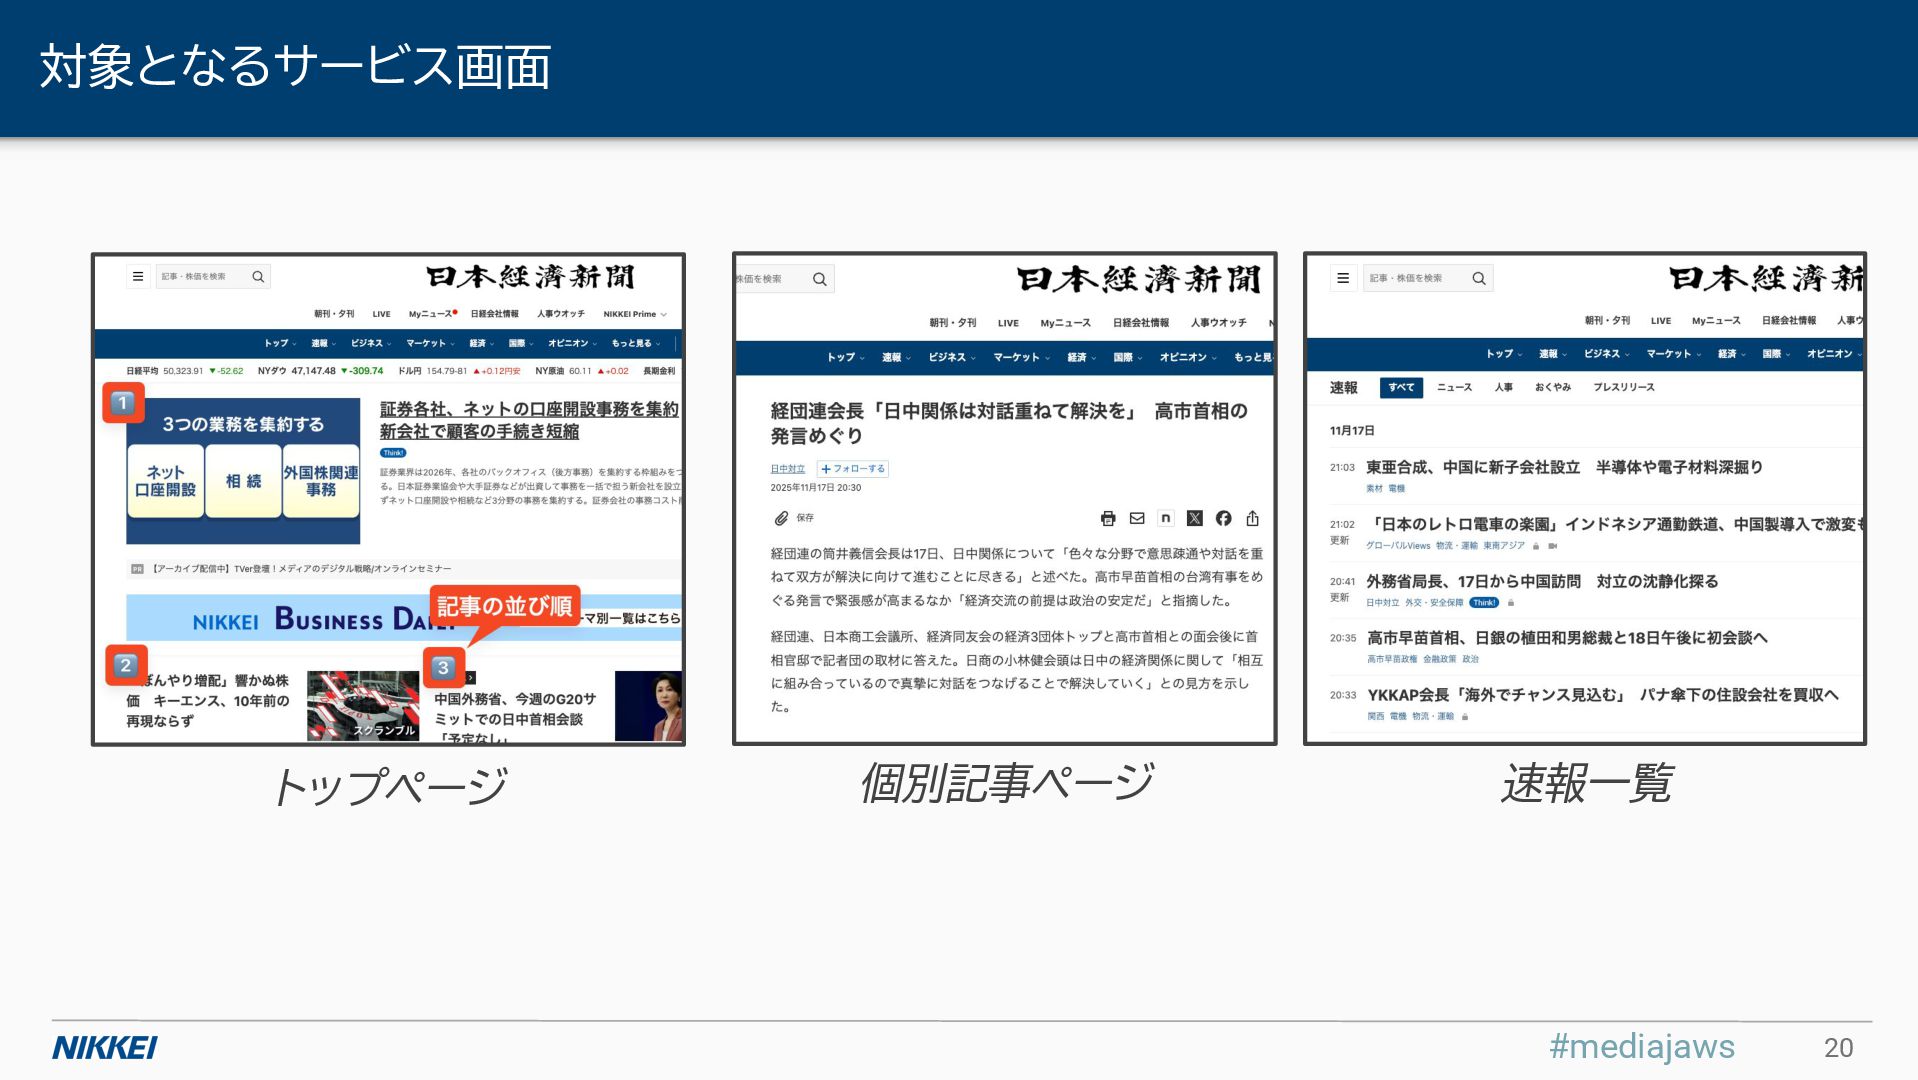Image resolution: width=1918 pixels, height=1080 pixels.
Task: Expand ビジネス dropdown in top page nav
Action: (x=371, y=343)
